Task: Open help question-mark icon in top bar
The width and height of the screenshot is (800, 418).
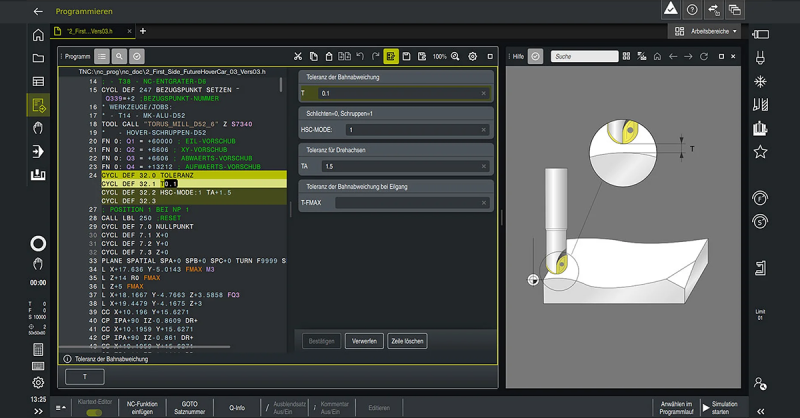Action: click(x=692, y=9)
